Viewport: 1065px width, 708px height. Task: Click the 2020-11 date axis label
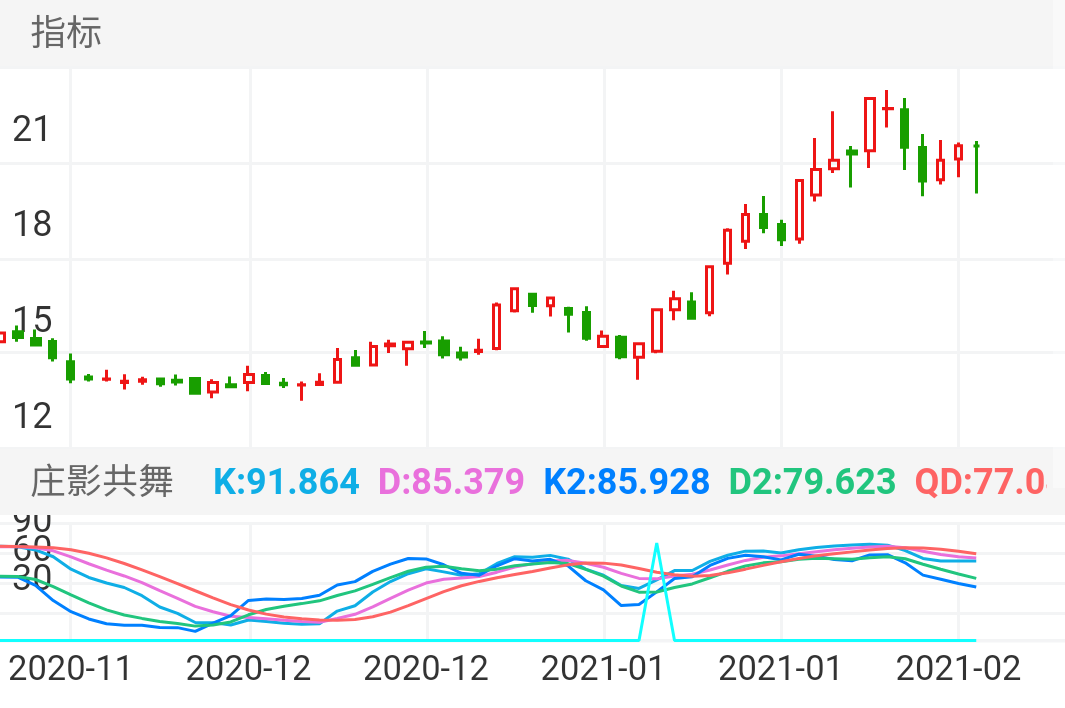click(x=70, y=668)
